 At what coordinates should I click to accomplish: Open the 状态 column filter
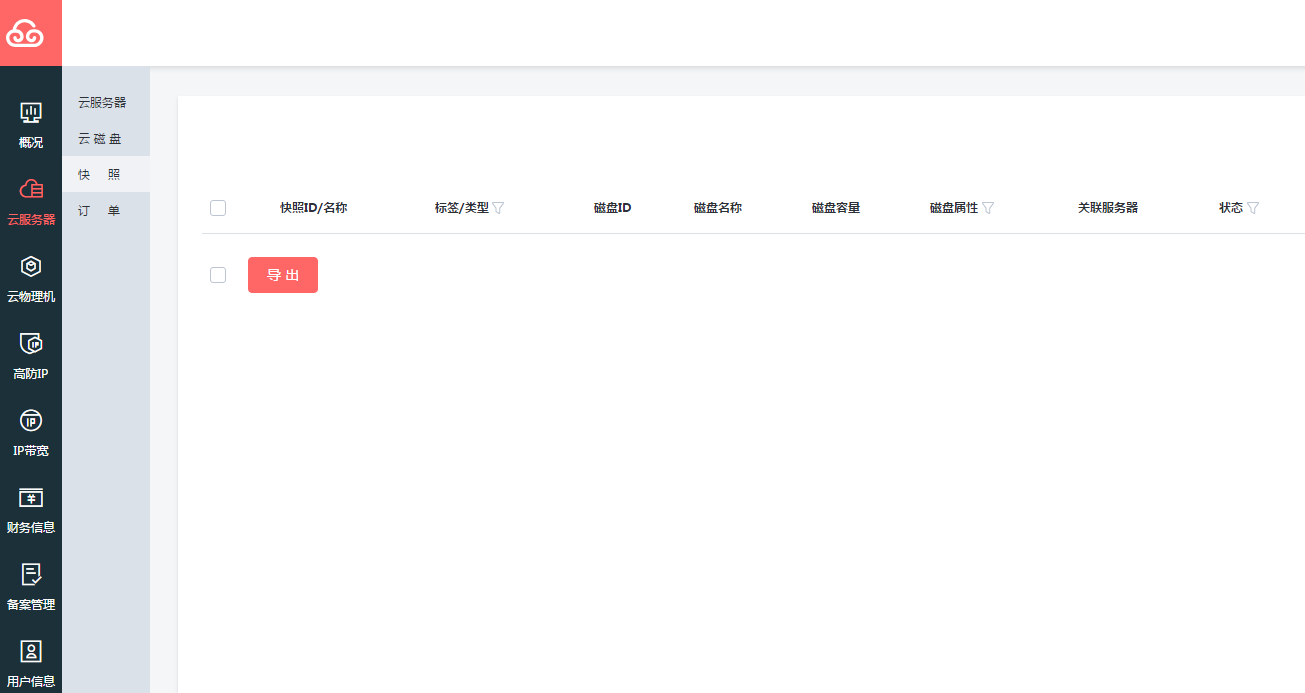(1253, 208)
